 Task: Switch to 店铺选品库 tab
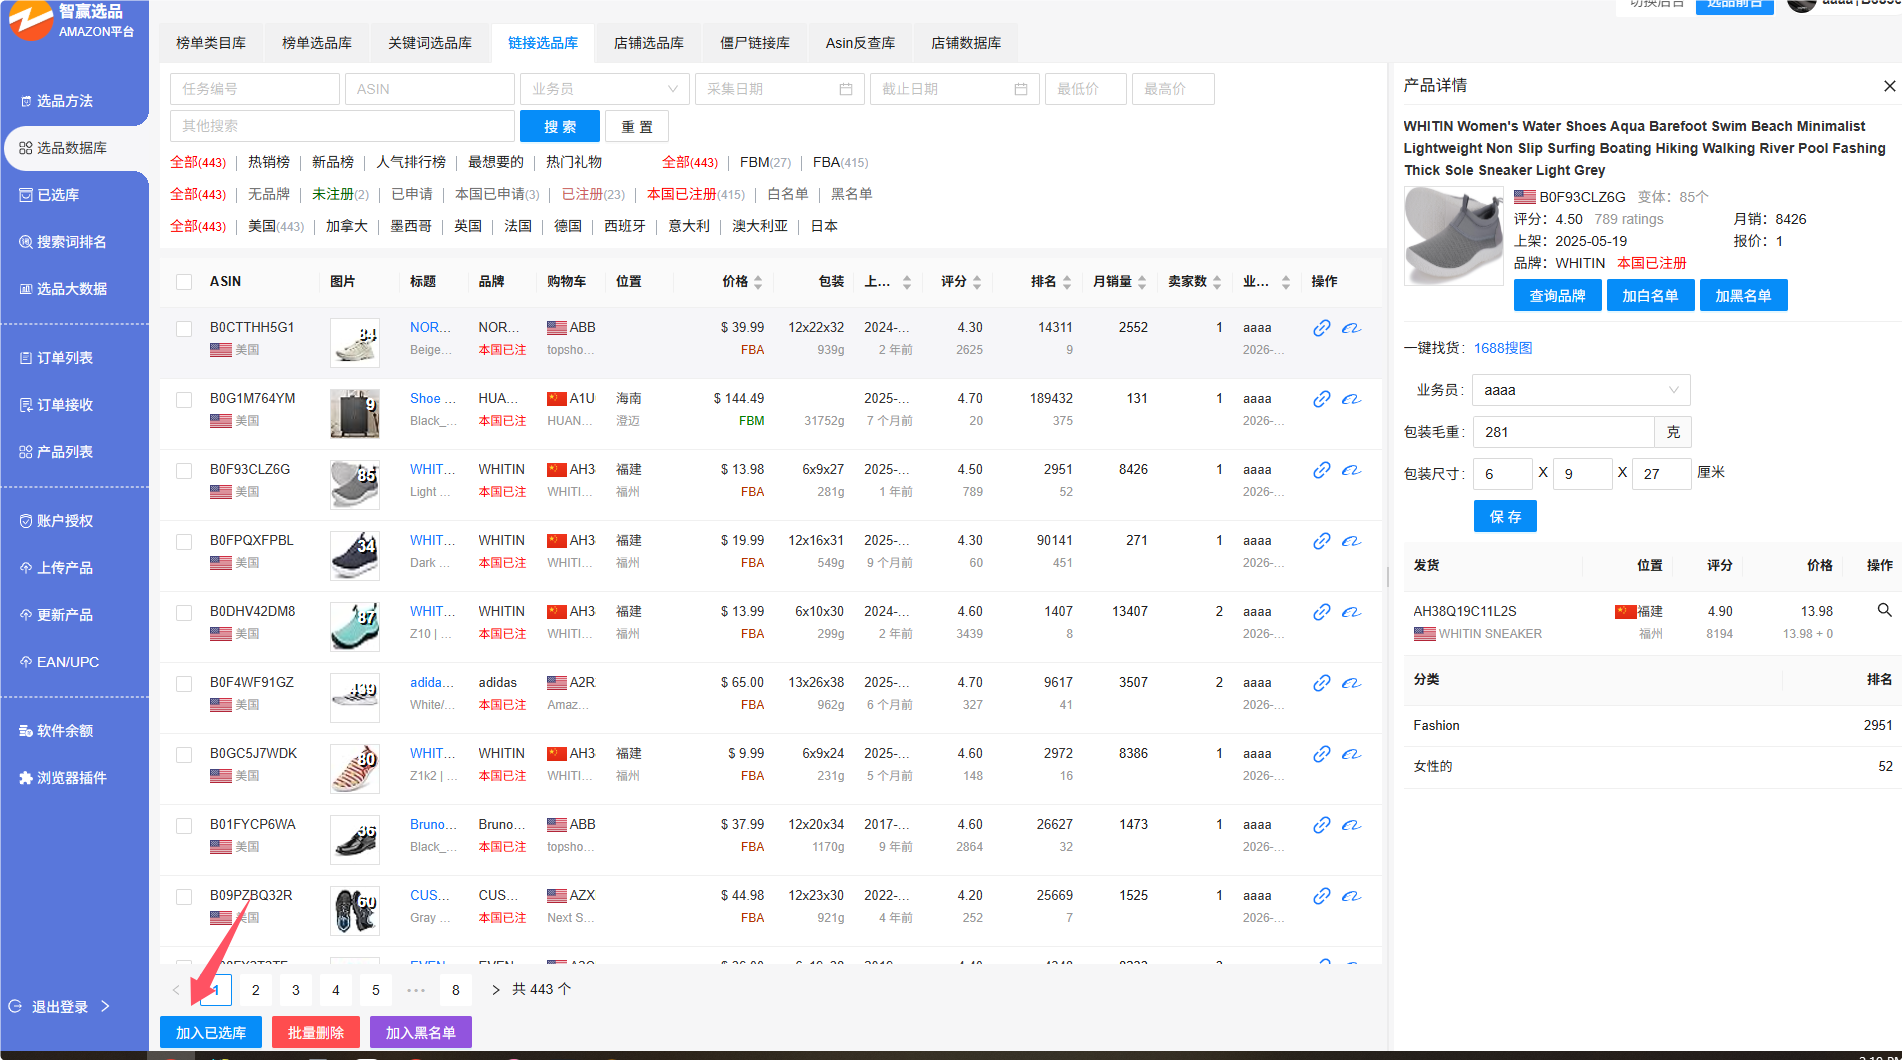649,43
